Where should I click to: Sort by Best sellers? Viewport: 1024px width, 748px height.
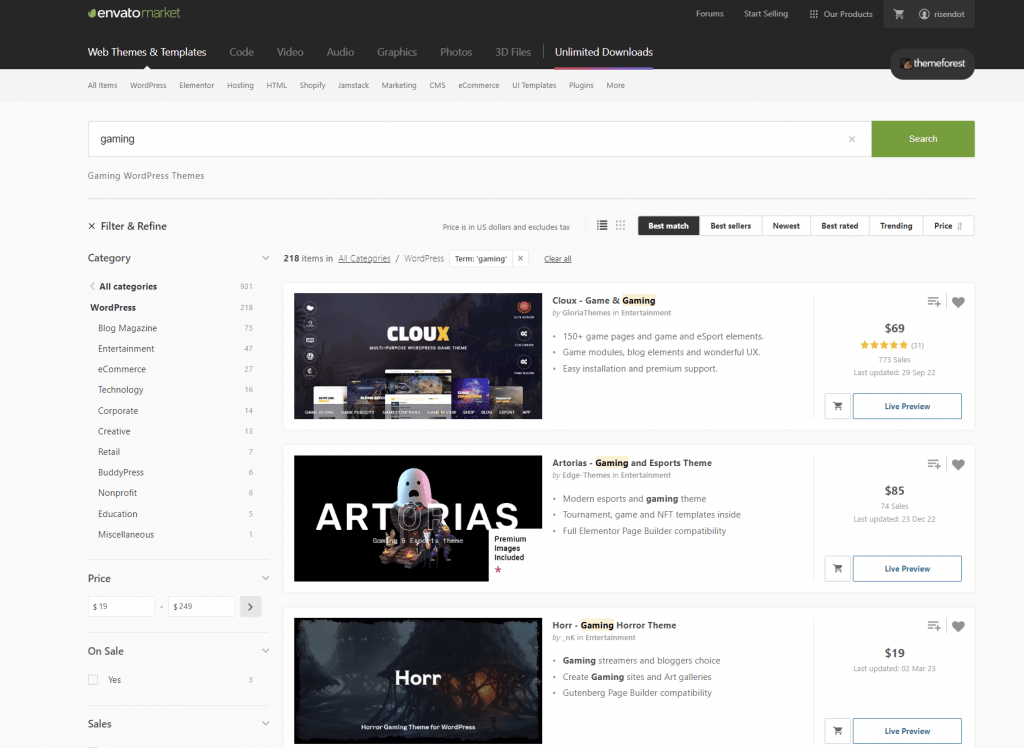[x=731, y=226]
